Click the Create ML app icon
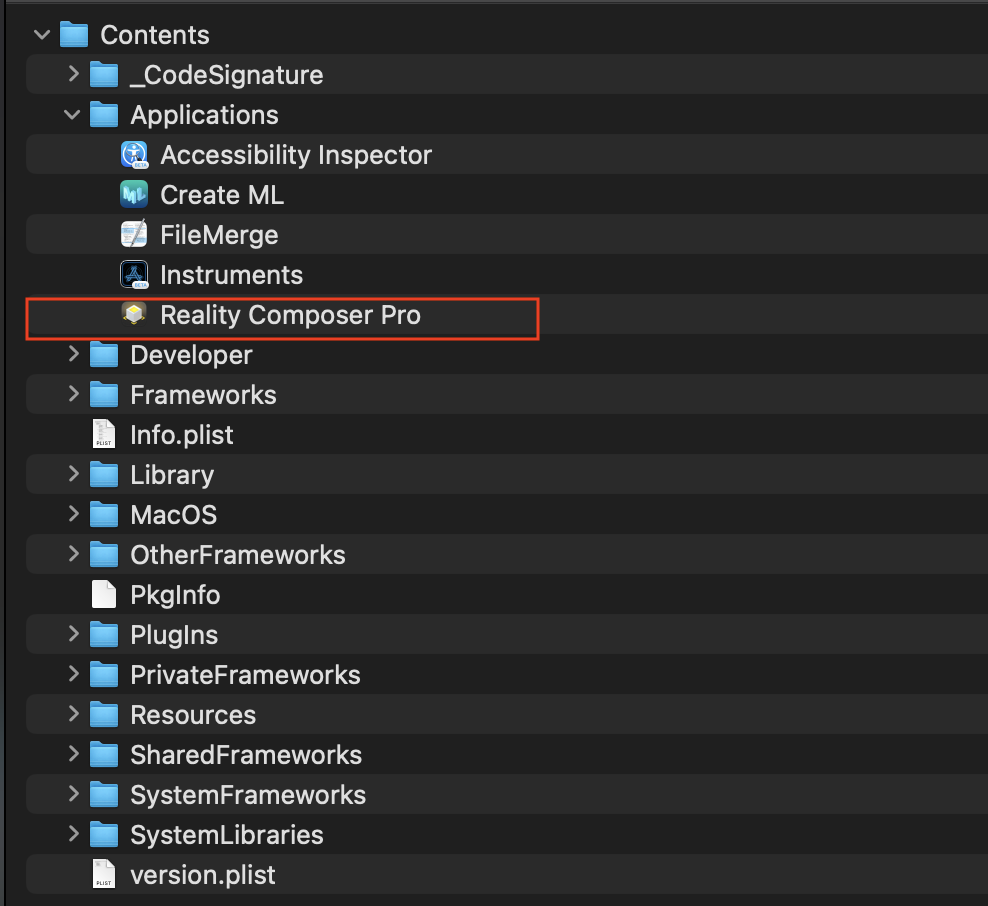The image size is (988, 906). (x=134, y=194)
